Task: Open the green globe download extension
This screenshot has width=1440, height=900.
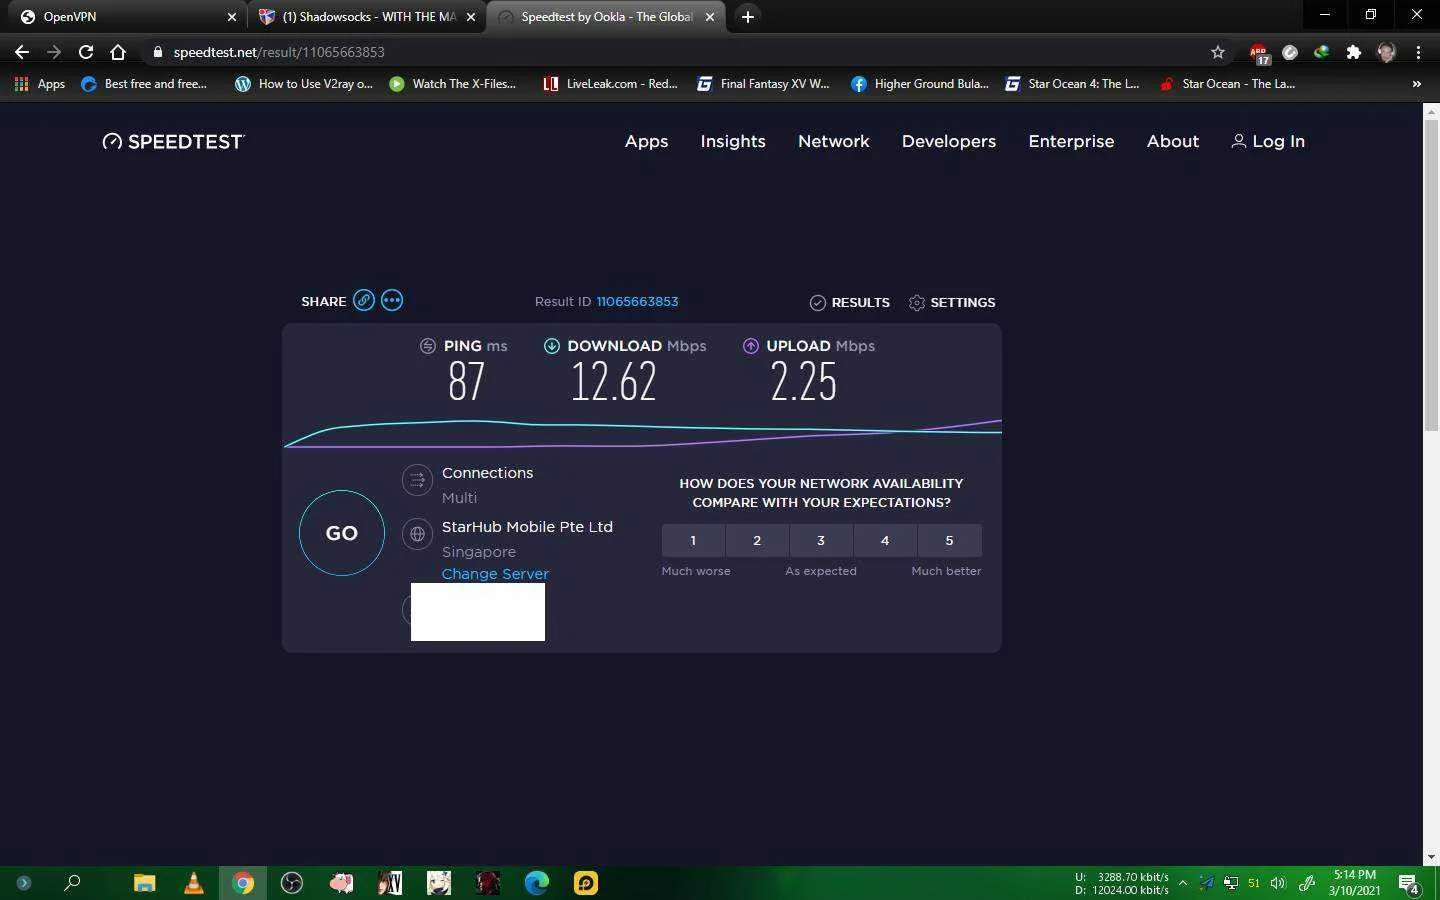Action: click(x=1322, y=52)
